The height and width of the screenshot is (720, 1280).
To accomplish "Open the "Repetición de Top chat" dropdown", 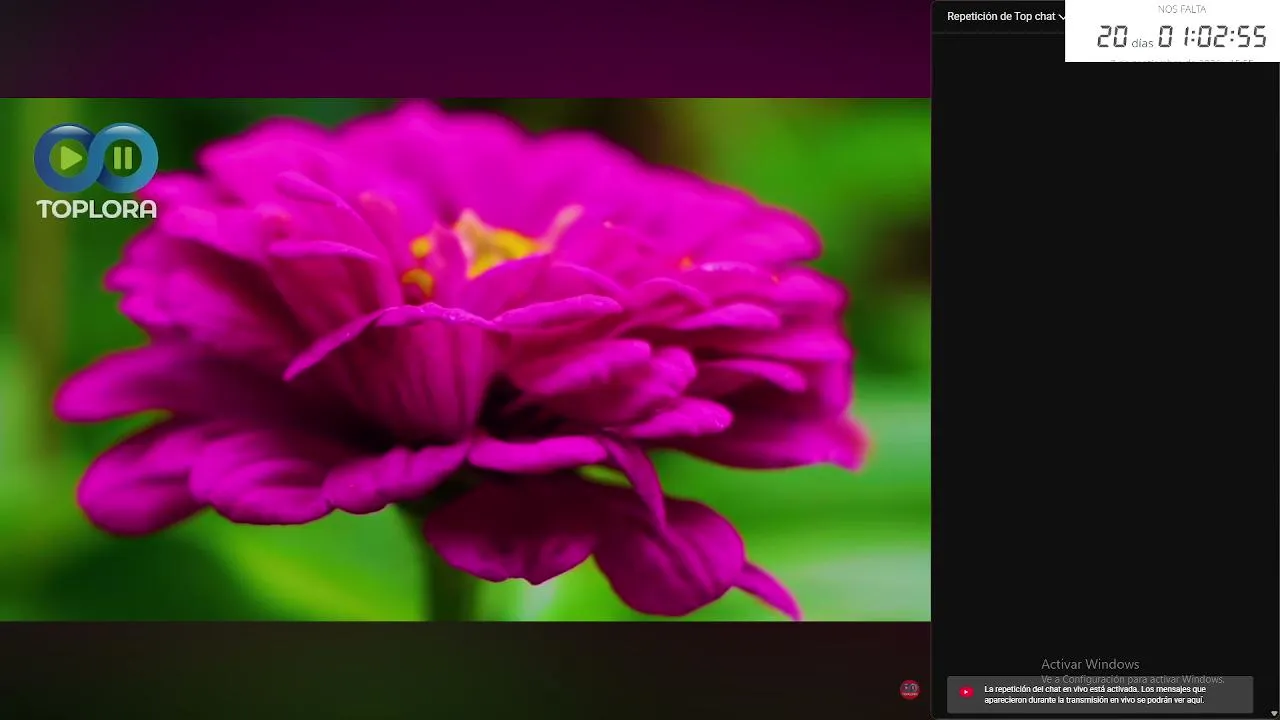I will click(1005, 16).
